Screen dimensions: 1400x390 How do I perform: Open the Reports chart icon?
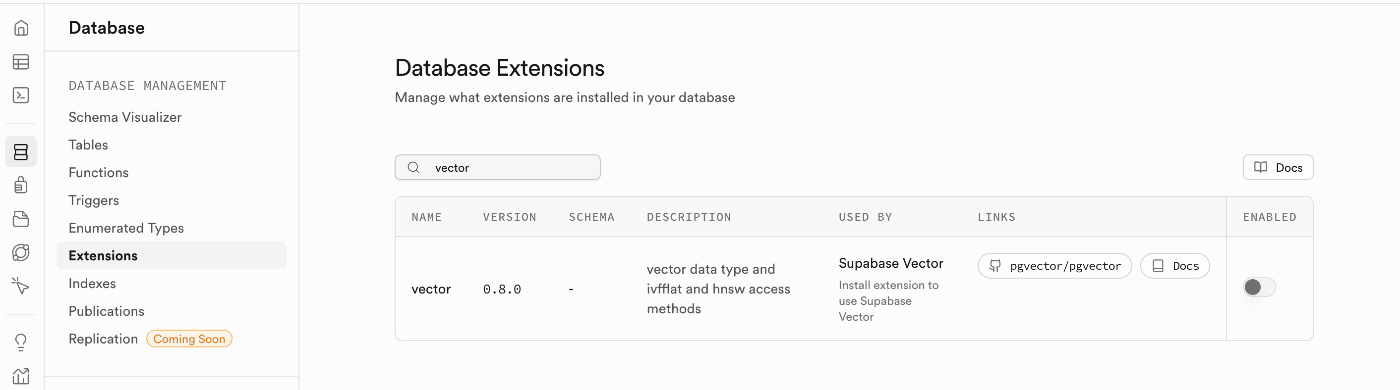point(21,376)
